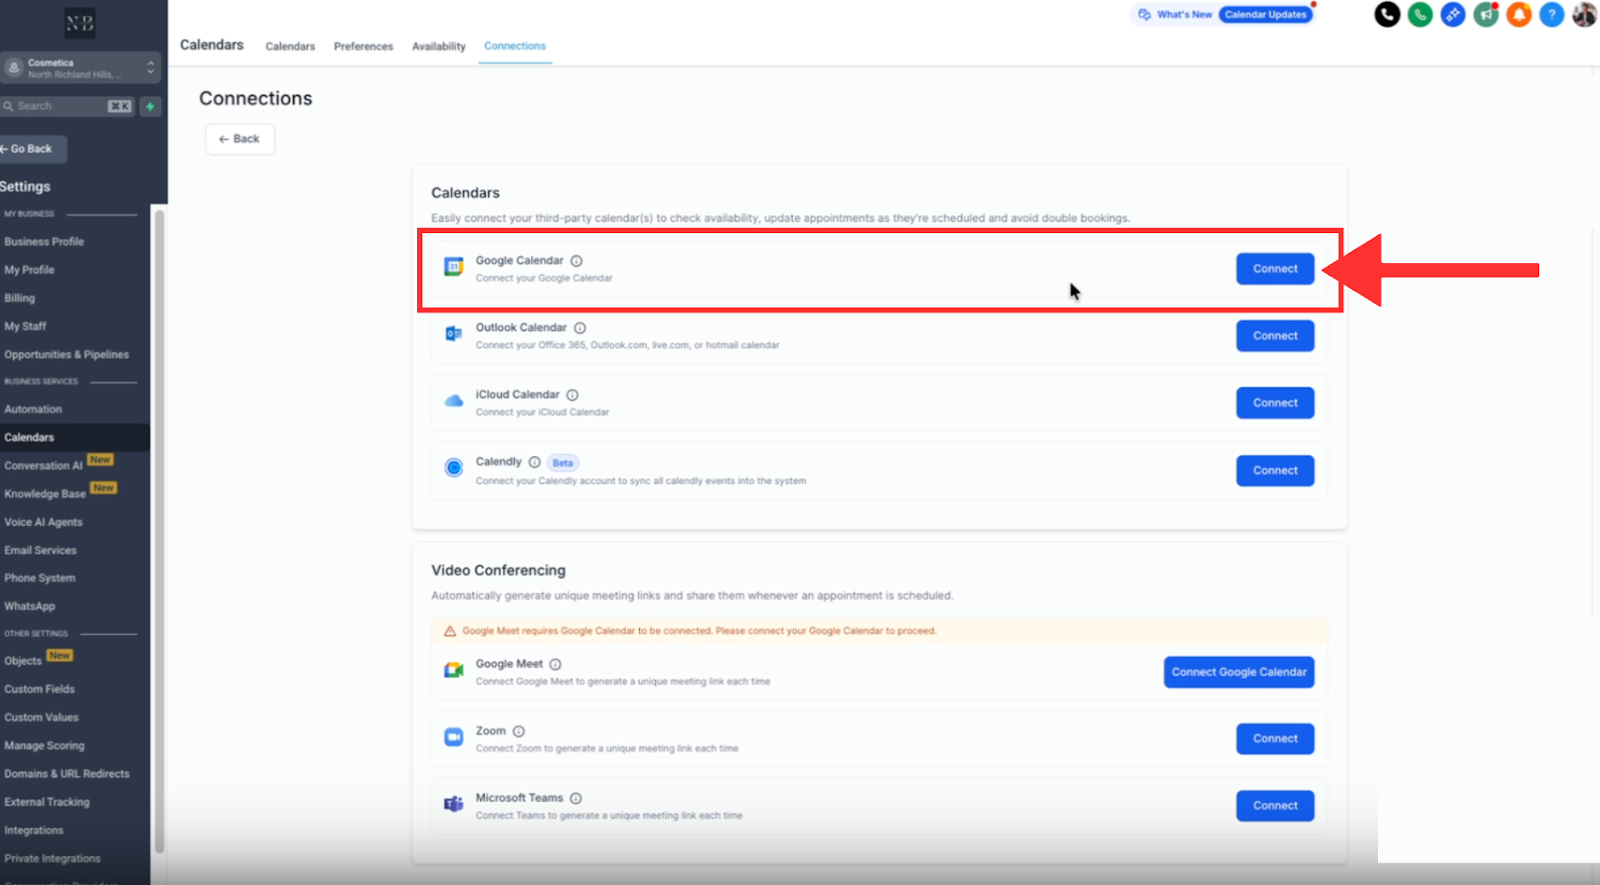Screen dimensions: 1600x885
Task: Open Opportunities & Pipelines settings
Action: 66,355
